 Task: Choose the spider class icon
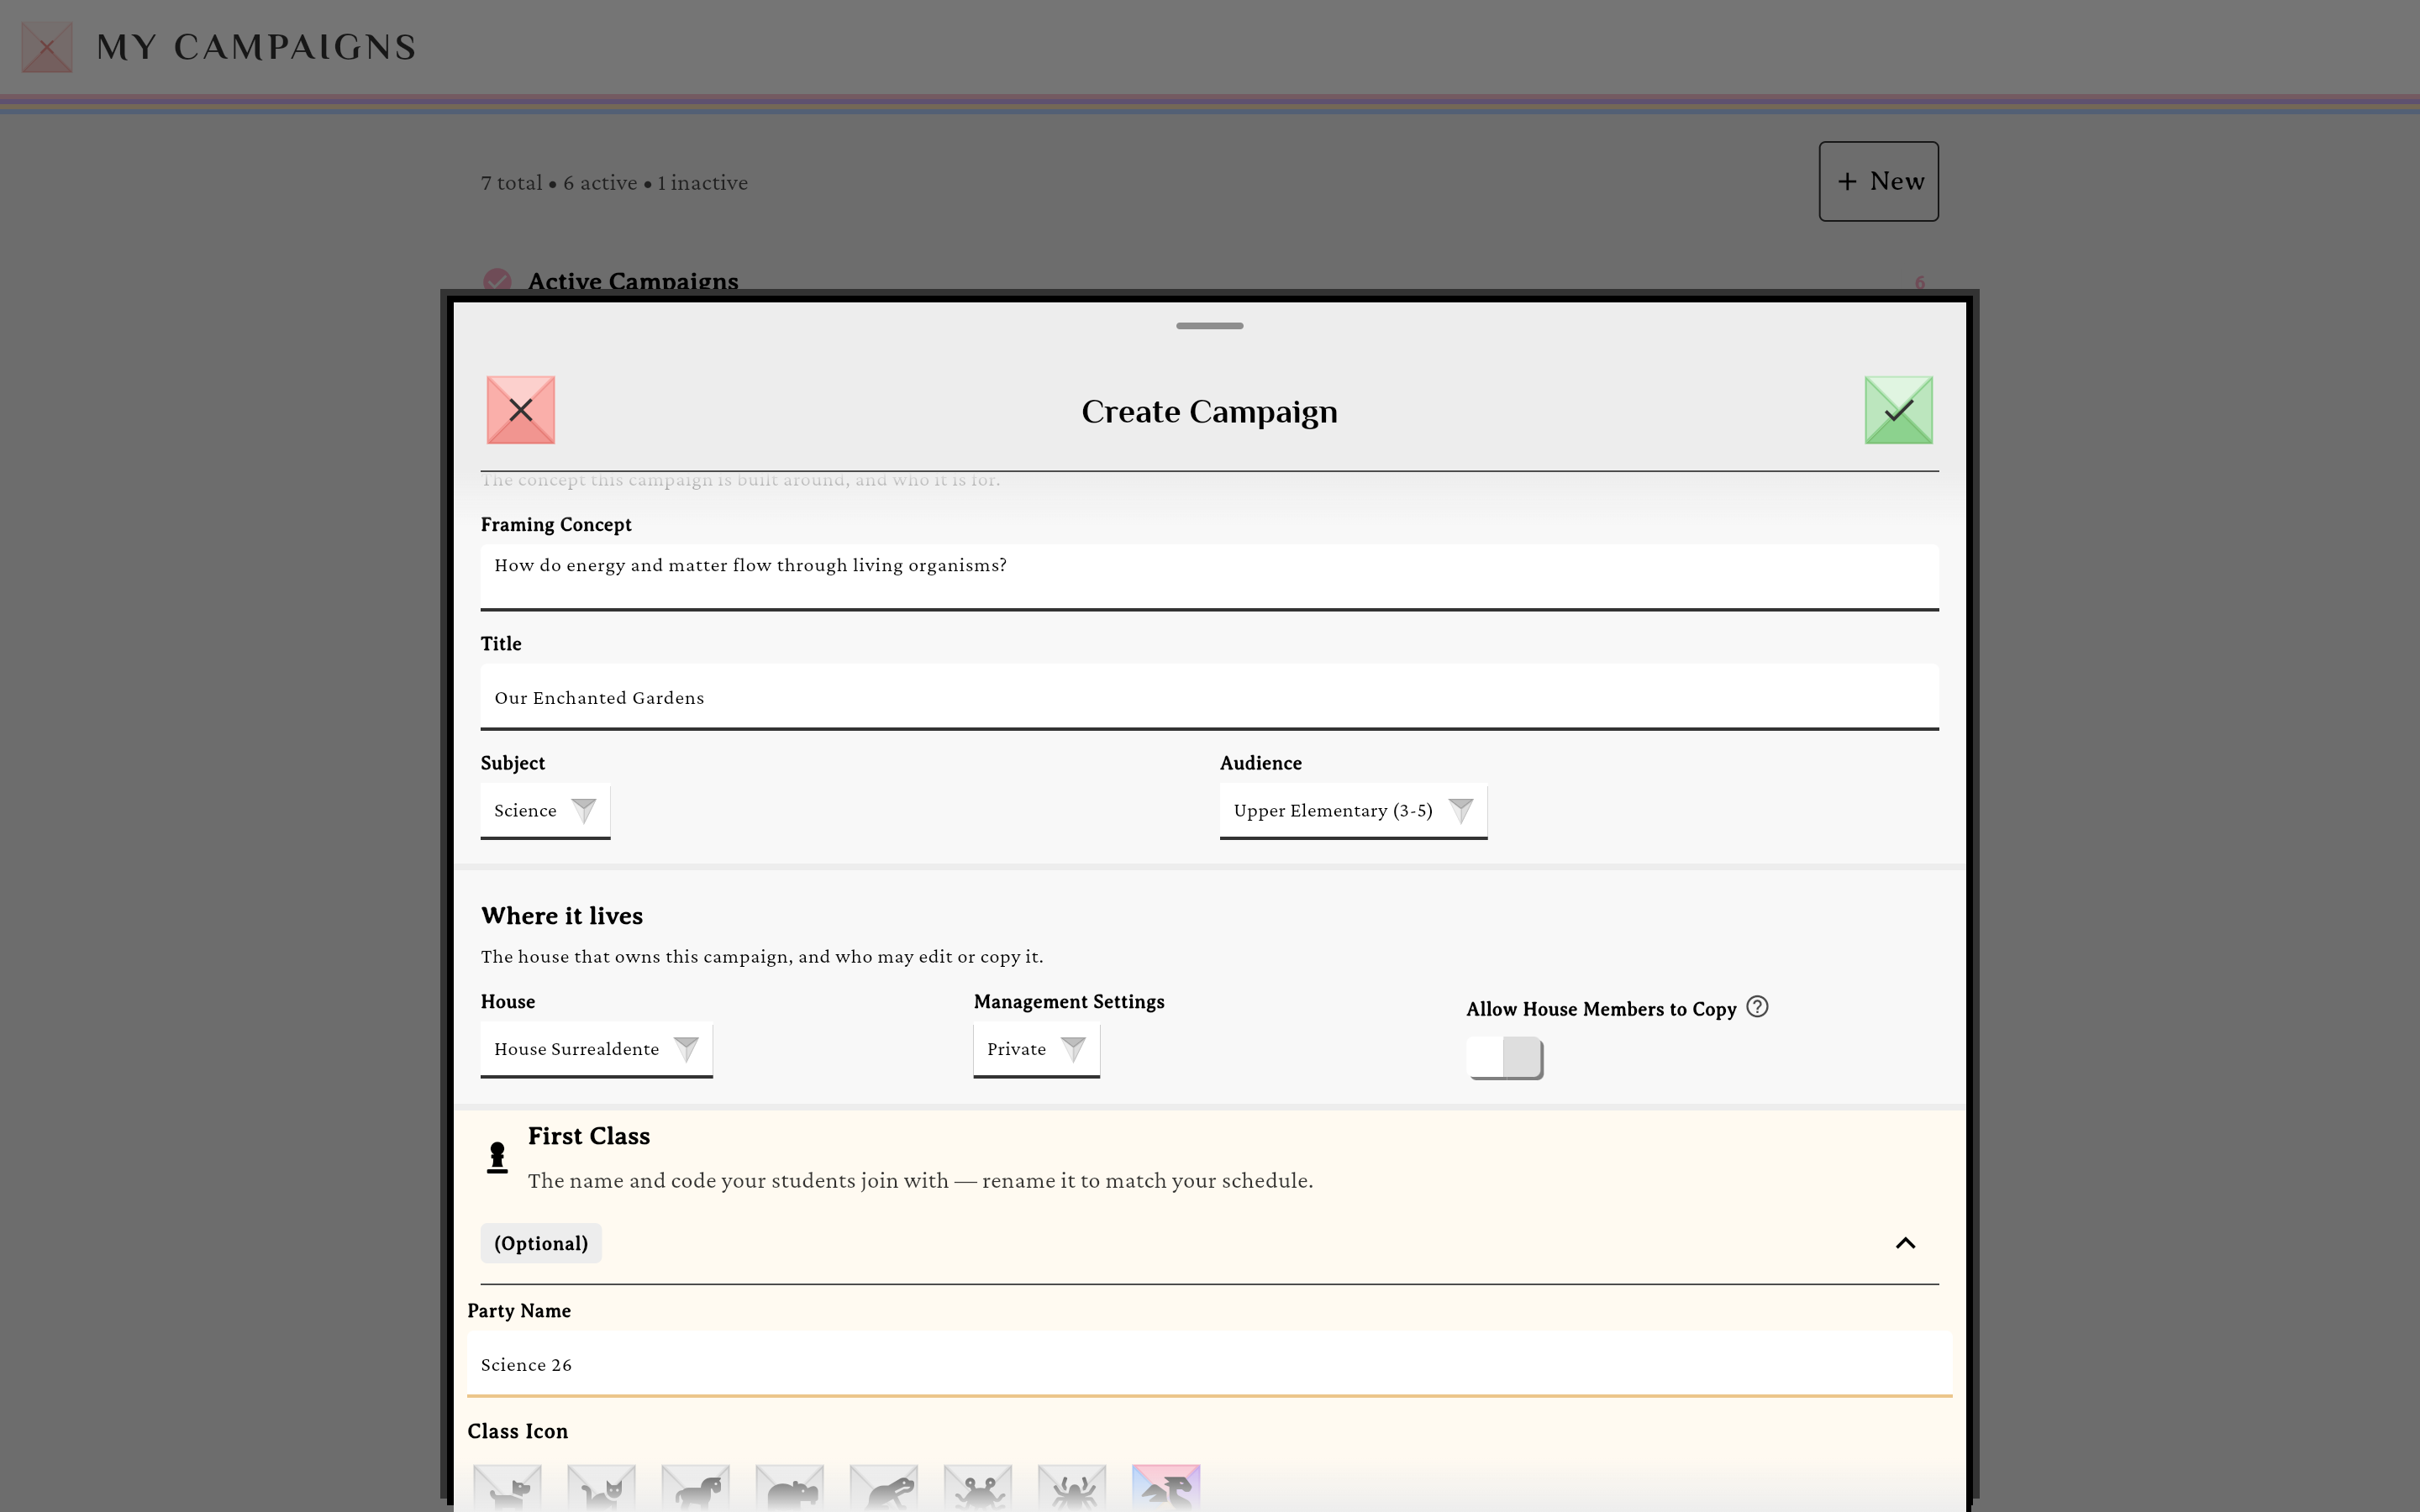[1072, 1488]
